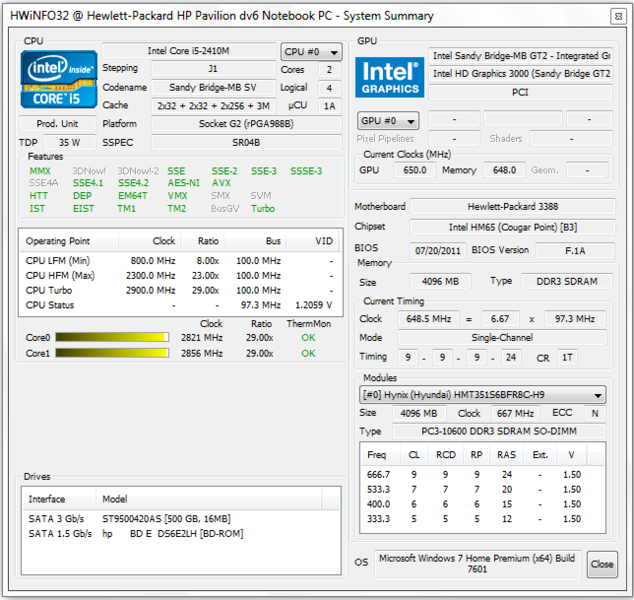Click the F.1A BIOS version field
The height and width of the screenshot is (600, 634).
(x=575, y=251)
